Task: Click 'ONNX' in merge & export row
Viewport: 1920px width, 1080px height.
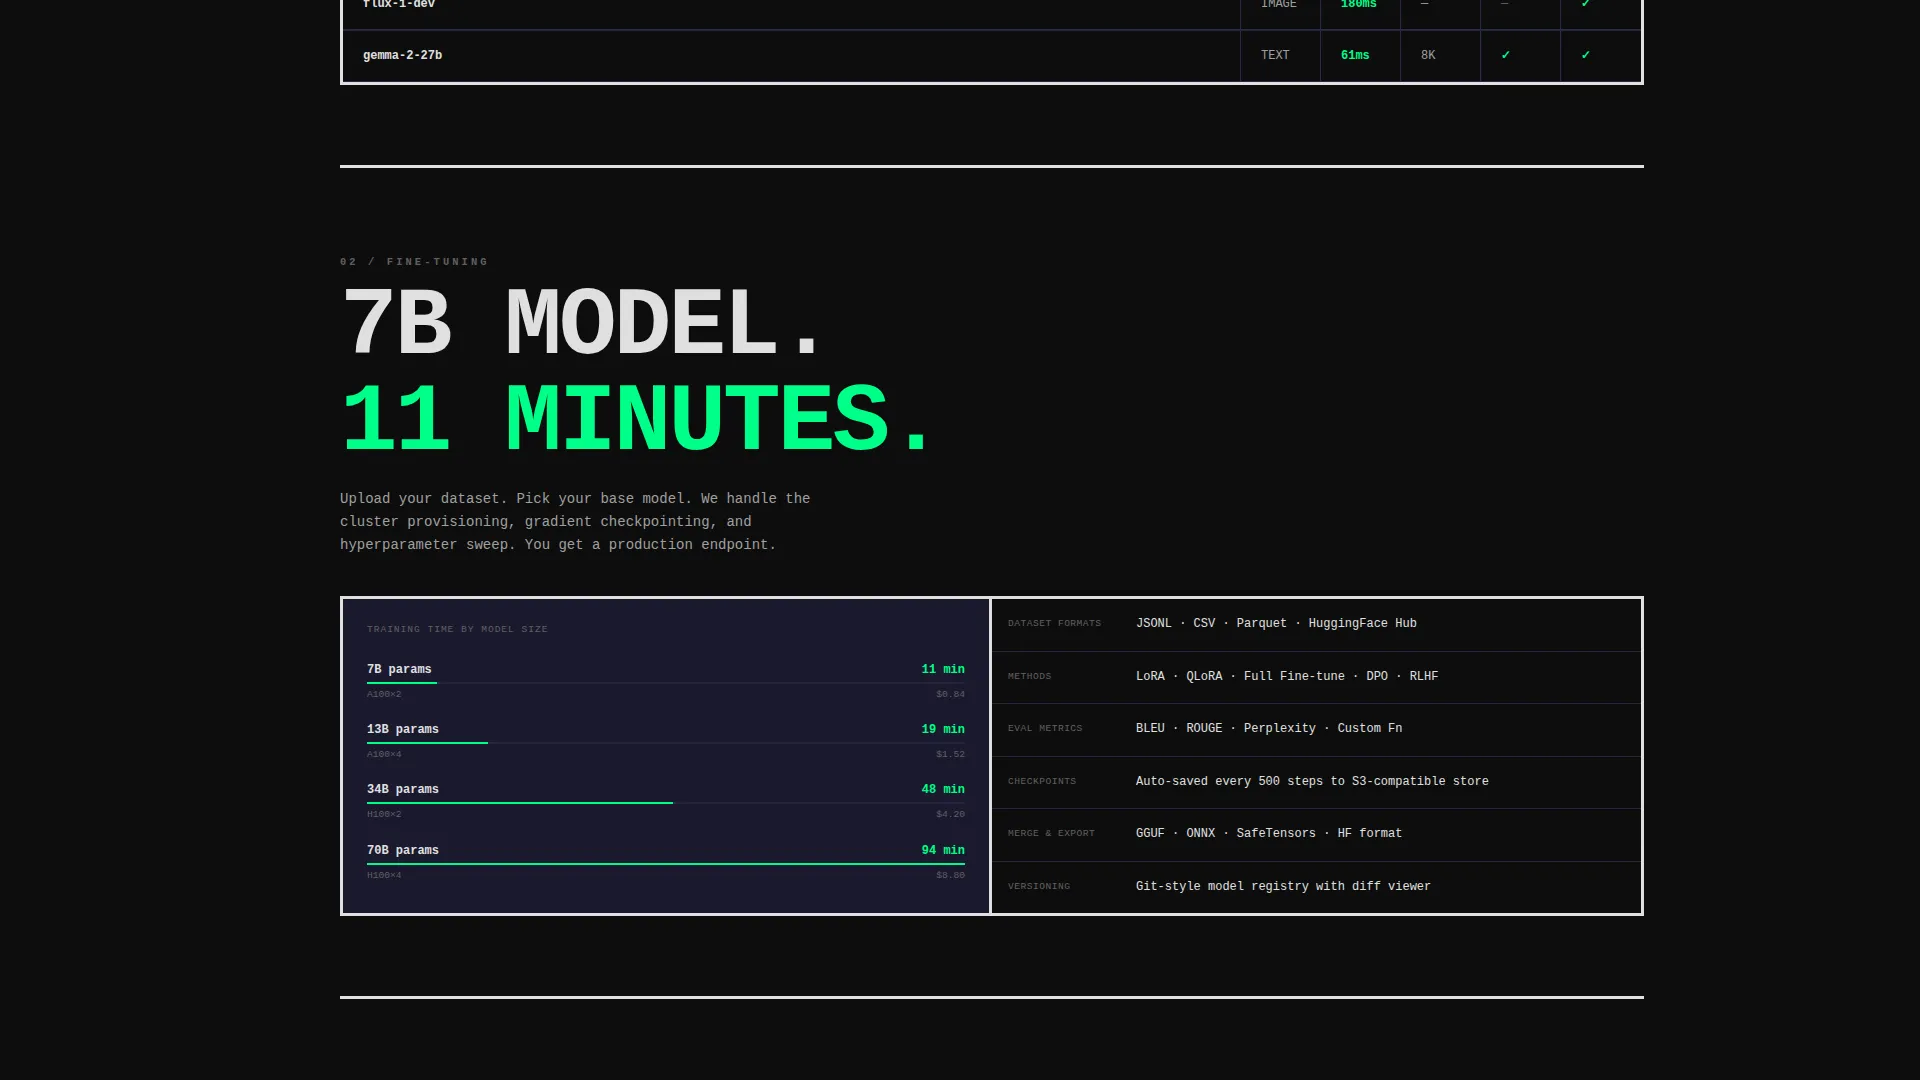Action: click(x=1200, y=833)
